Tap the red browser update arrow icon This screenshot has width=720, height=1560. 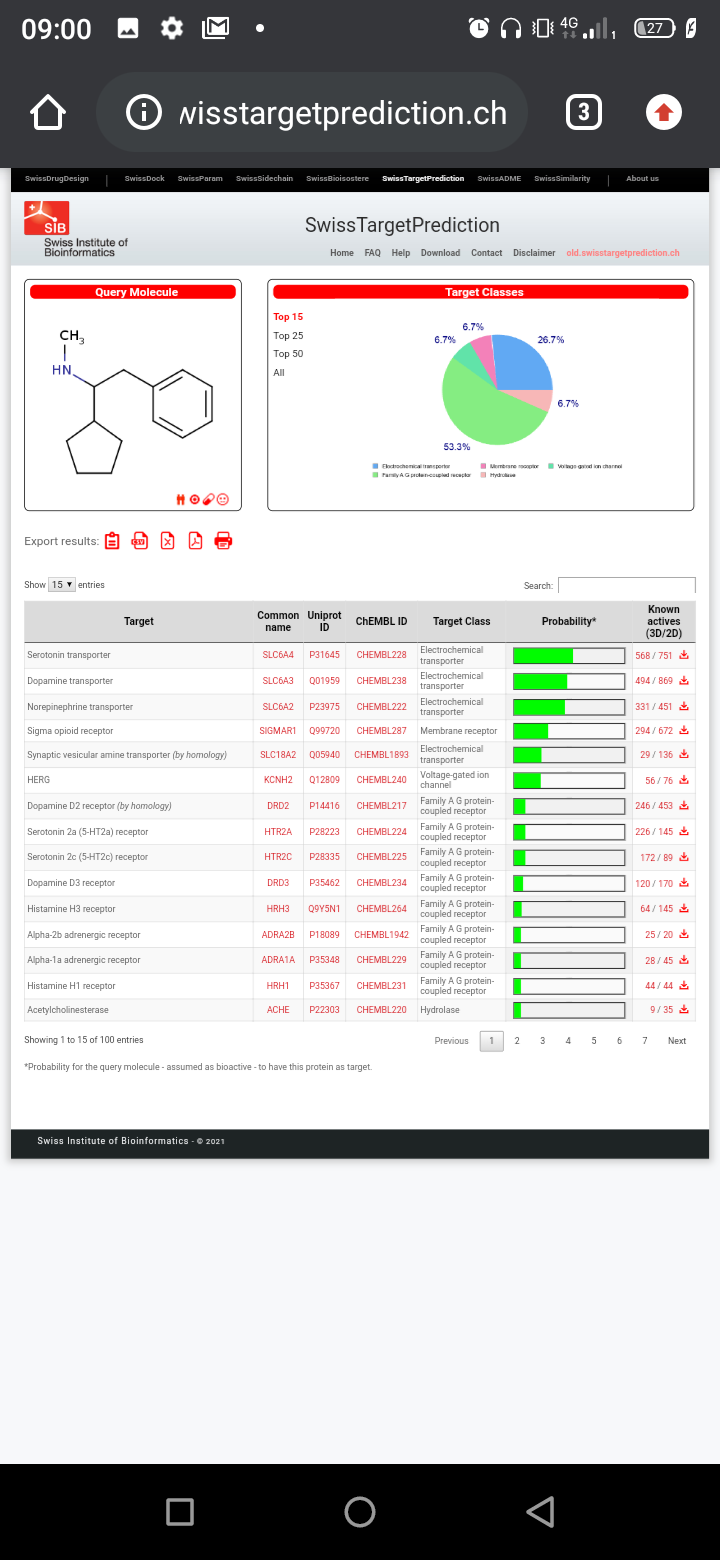pyautogui.click(x=663, y=113)
